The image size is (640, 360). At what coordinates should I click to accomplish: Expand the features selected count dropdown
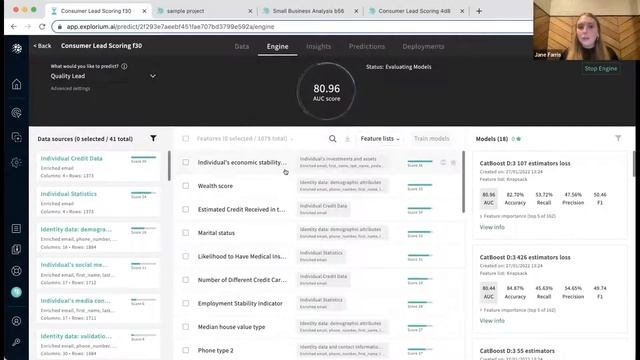click(292, 139)
